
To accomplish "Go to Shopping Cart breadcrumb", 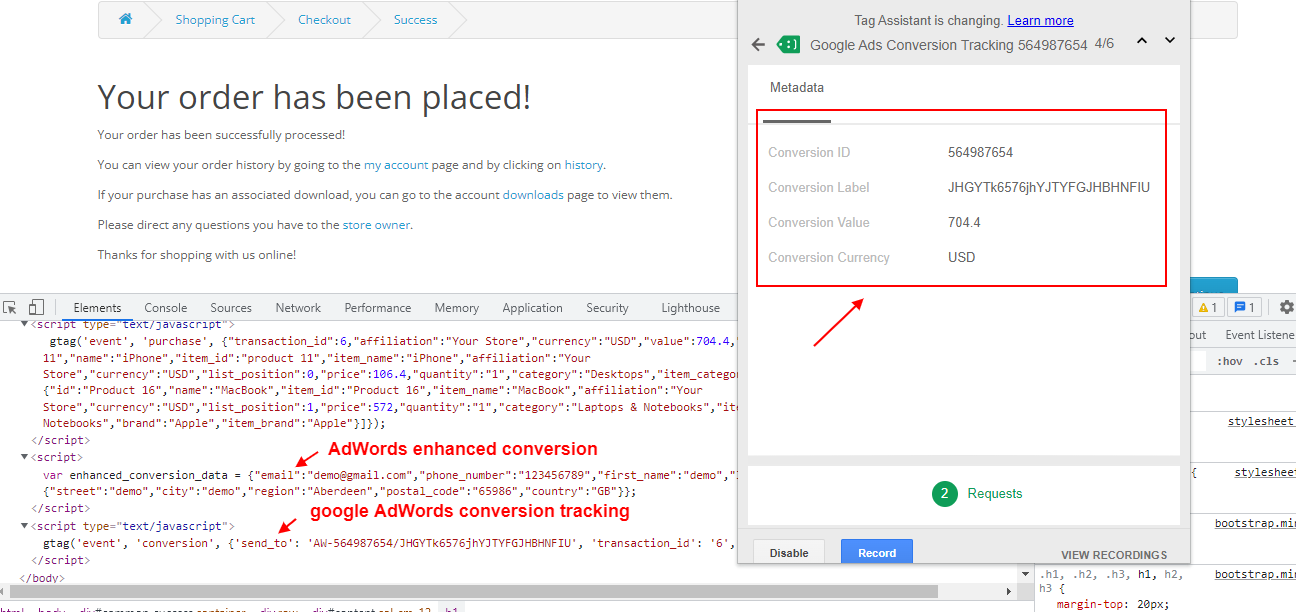I will [215, 20].
